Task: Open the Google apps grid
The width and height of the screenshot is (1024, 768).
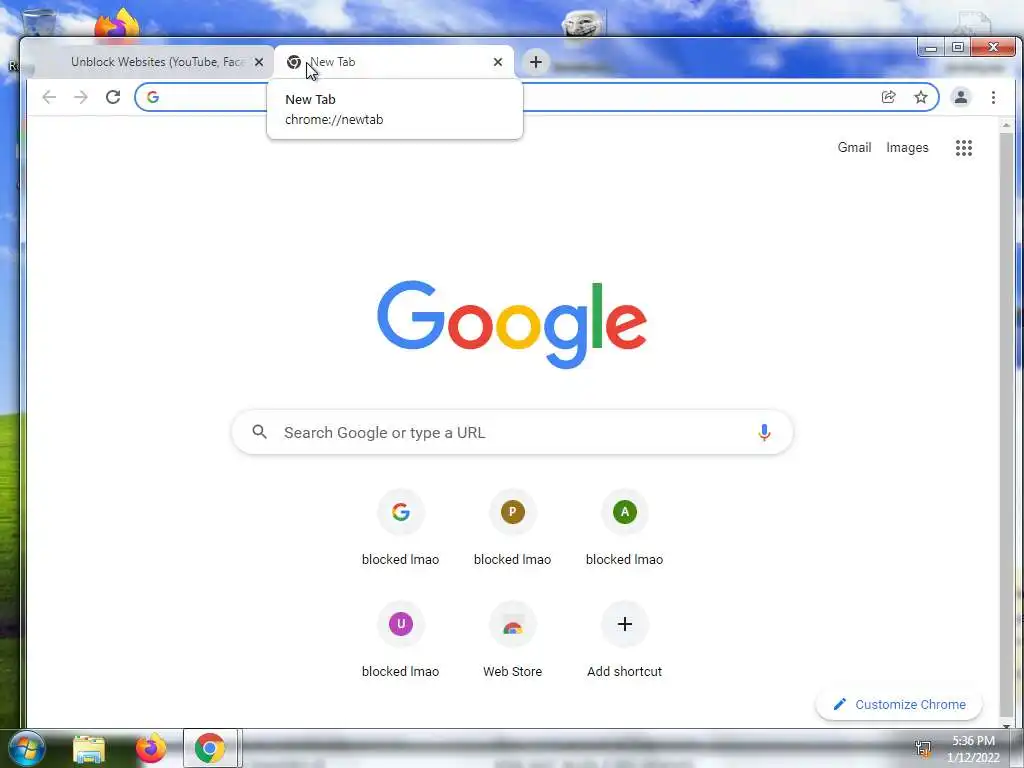Action: [964, 148]
